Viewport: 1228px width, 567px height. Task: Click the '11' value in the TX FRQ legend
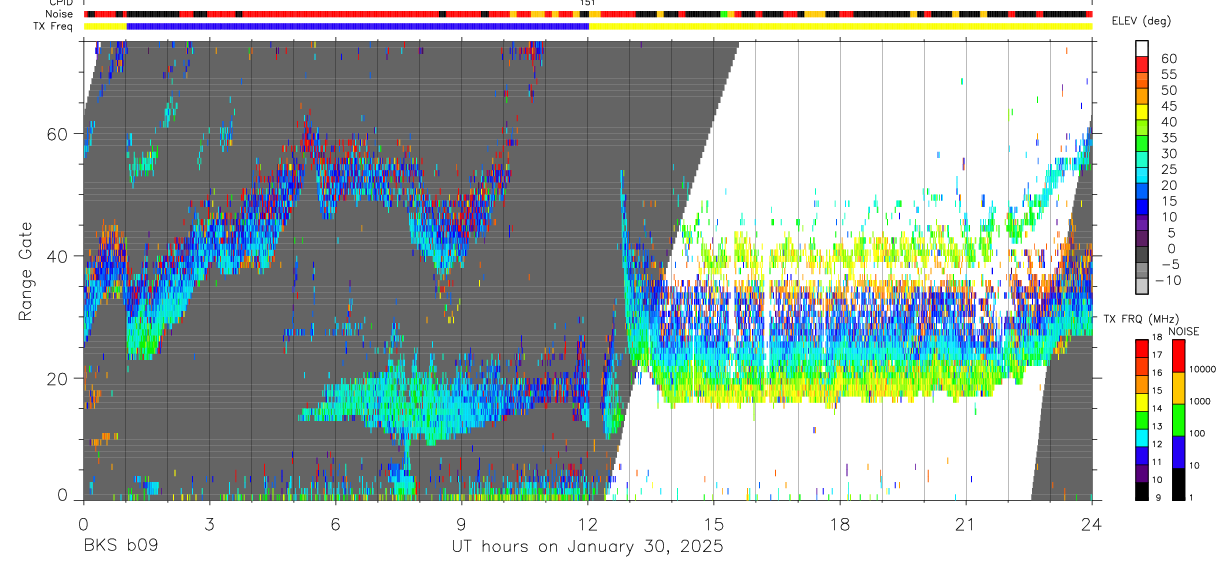(1157, 462)
